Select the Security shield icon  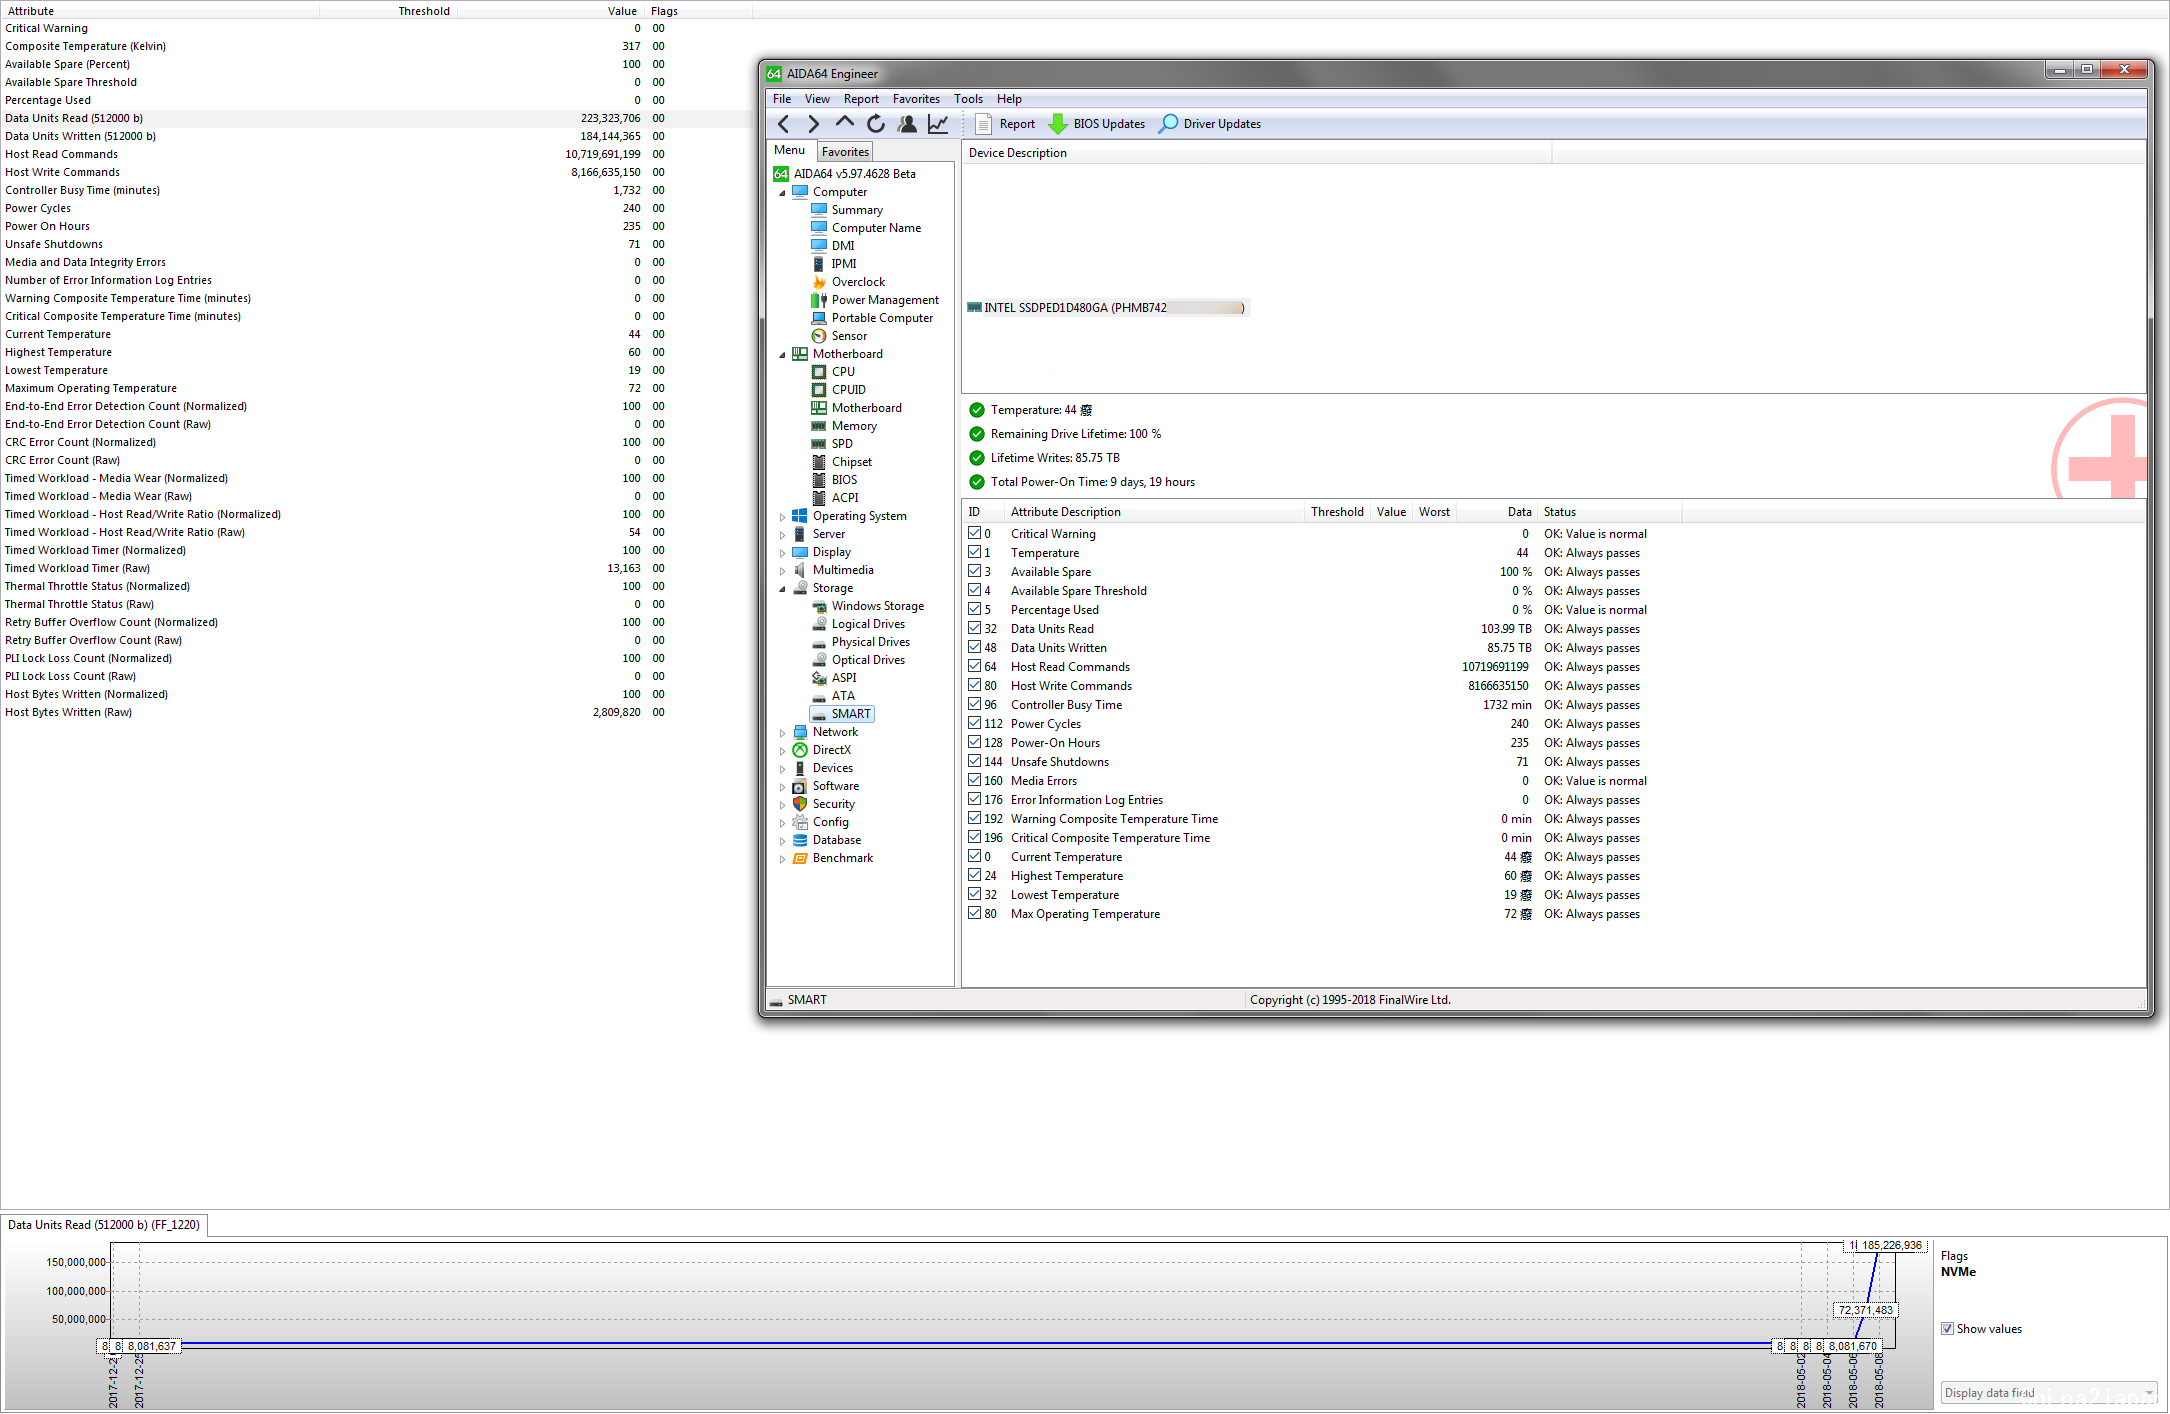click(x=800, y=804)
